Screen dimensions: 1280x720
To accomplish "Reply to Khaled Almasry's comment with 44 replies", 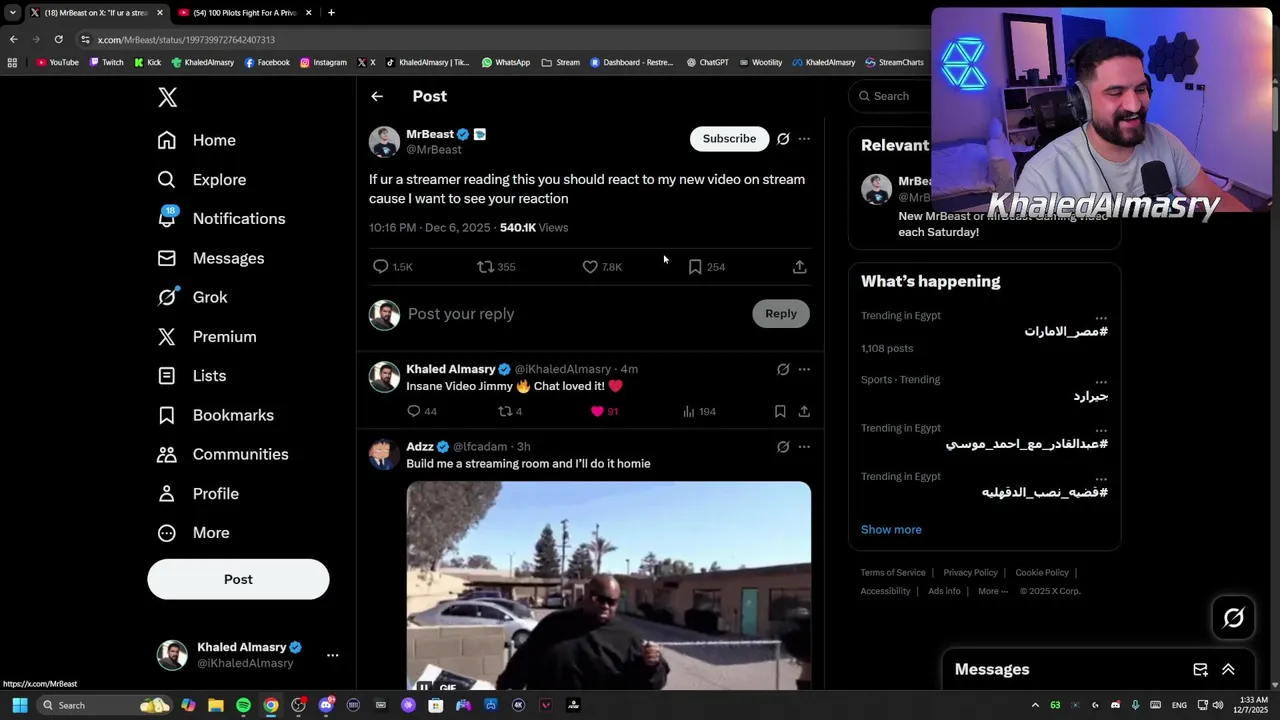I will [414, 411].
